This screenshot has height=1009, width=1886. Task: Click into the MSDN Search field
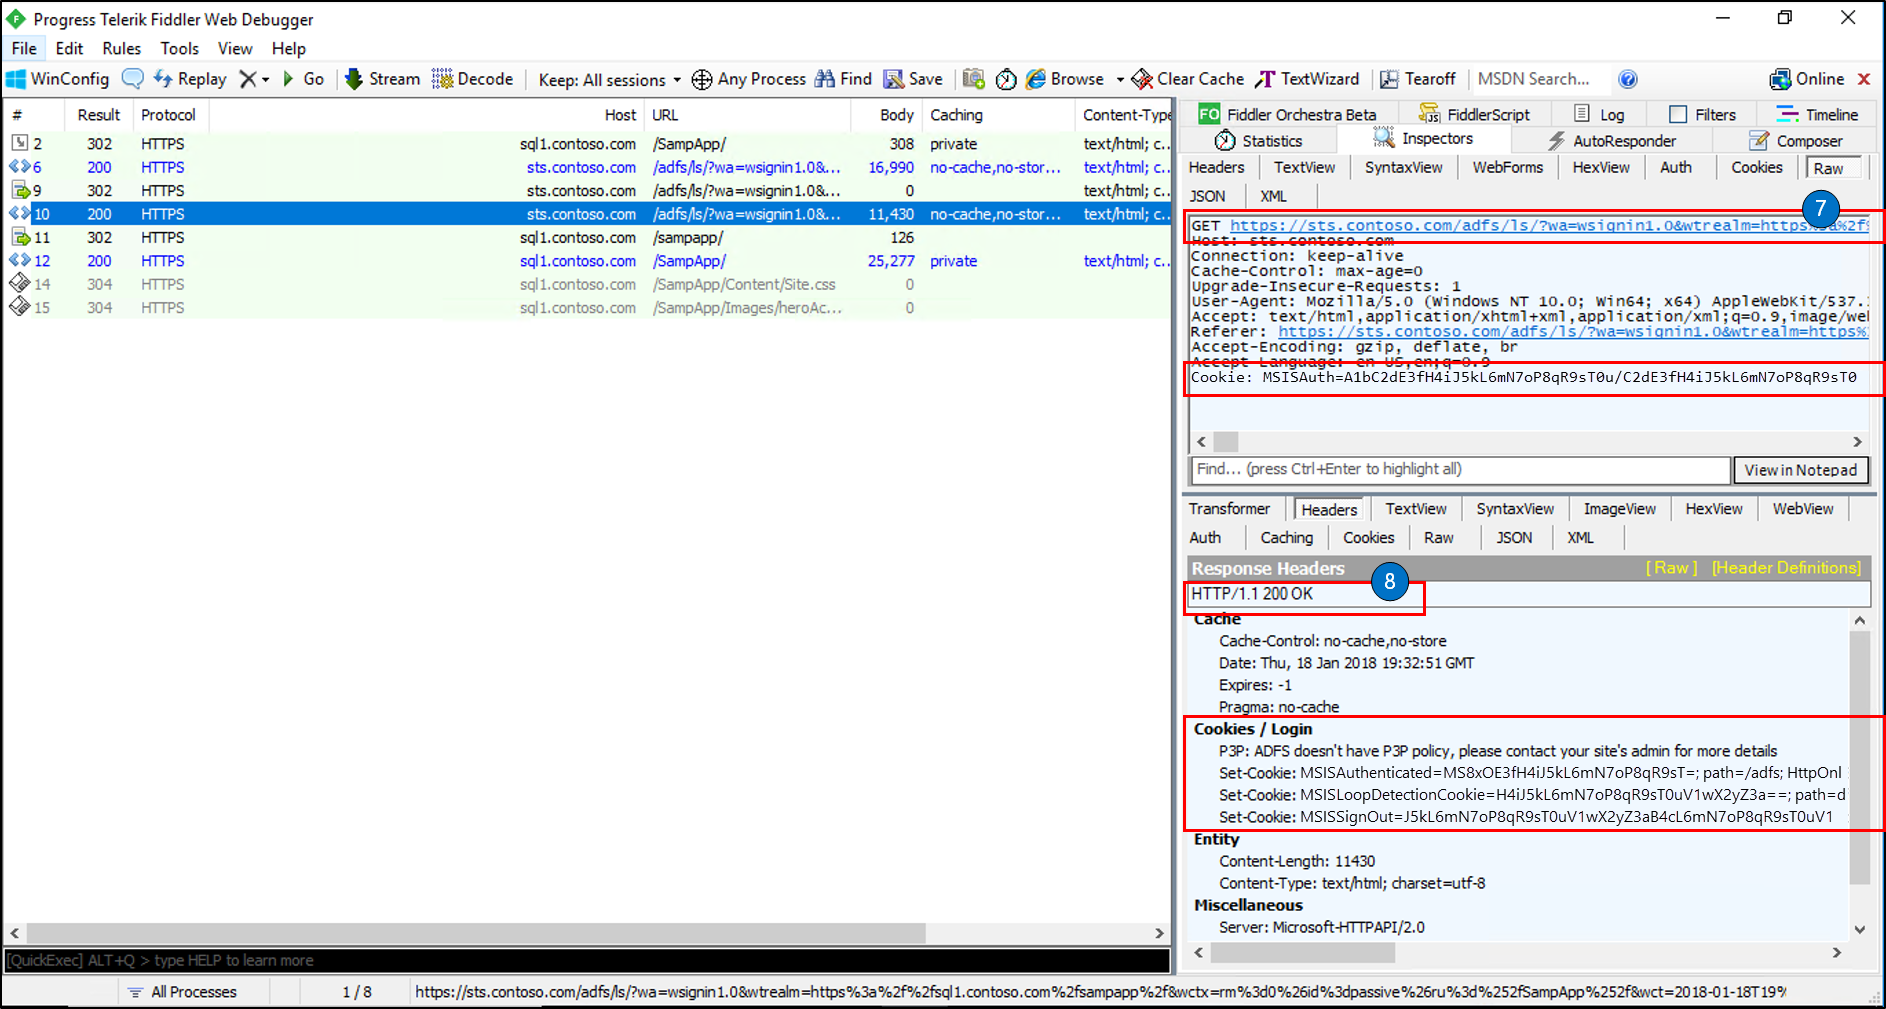pos(1539,79)
